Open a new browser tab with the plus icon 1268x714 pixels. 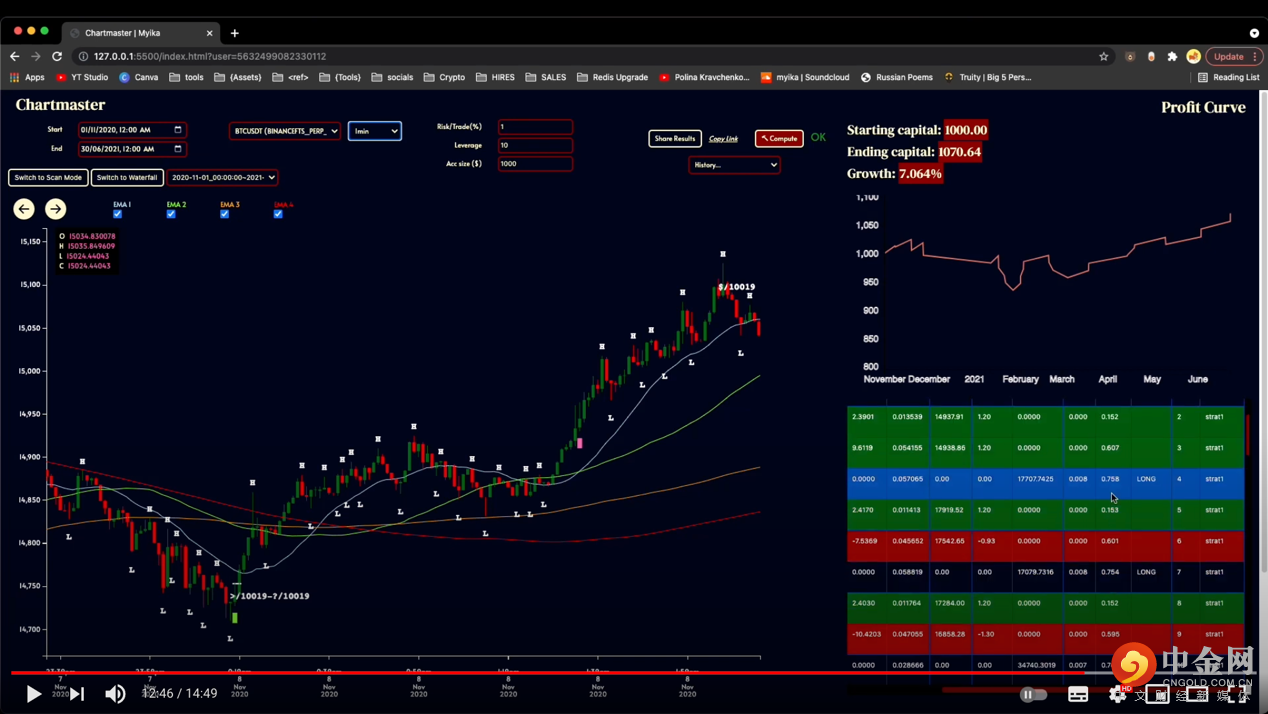[235, 33]
